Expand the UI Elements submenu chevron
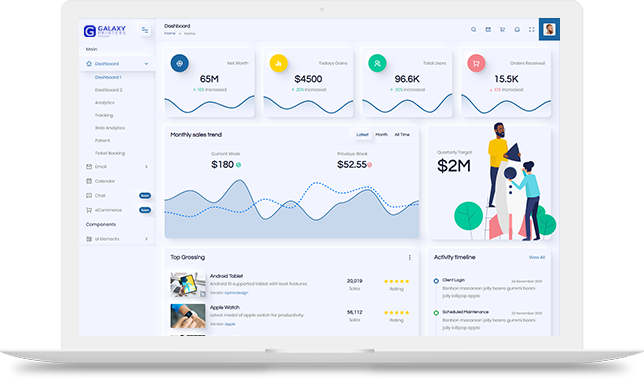 (x=146, y=239)
